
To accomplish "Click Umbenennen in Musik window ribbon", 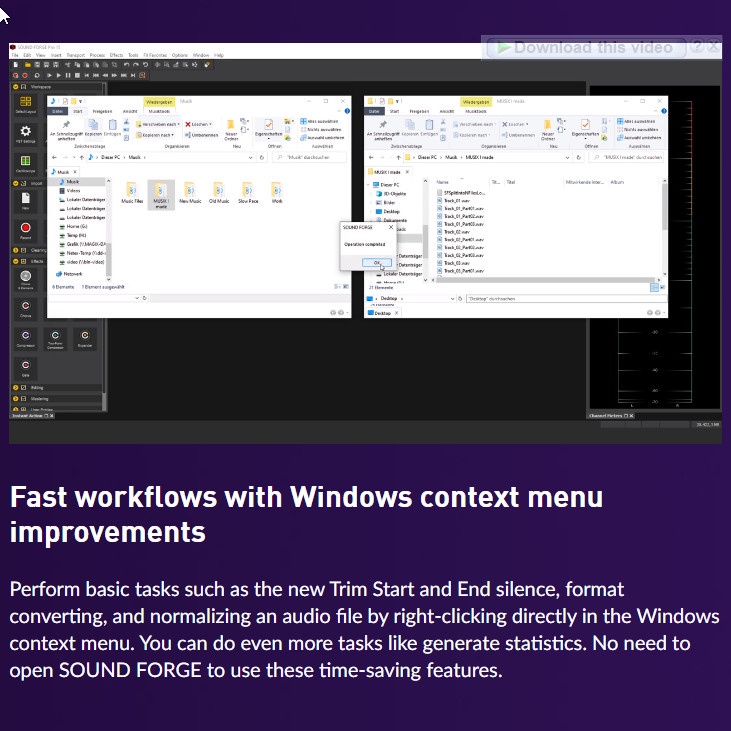I will (x=201, y=135).
